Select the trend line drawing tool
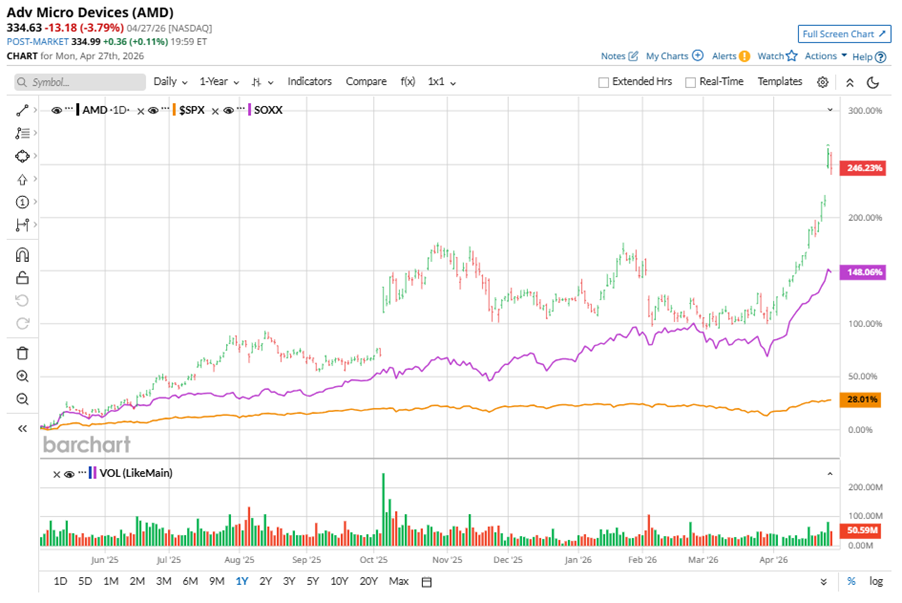902x603 pixels. coord(22,110)
